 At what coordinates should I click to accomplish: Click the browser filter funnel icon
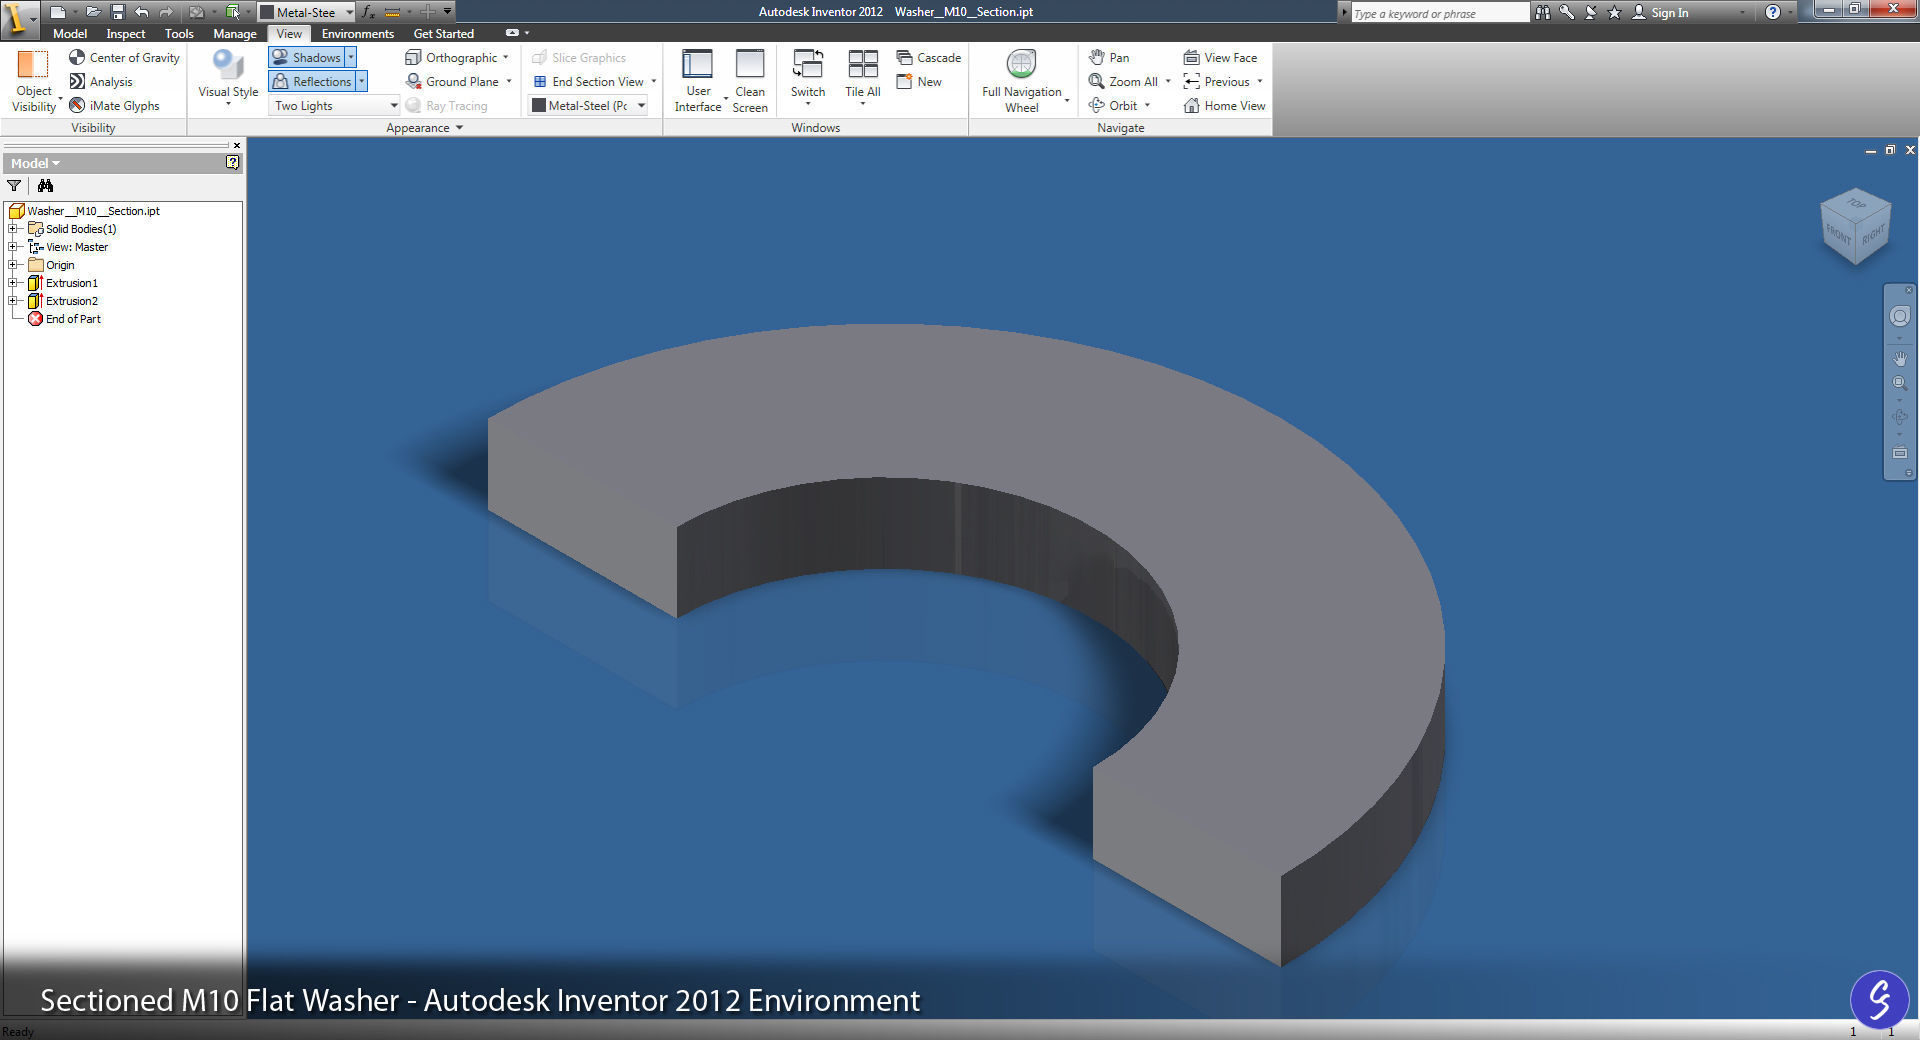(x=14, y=185)
